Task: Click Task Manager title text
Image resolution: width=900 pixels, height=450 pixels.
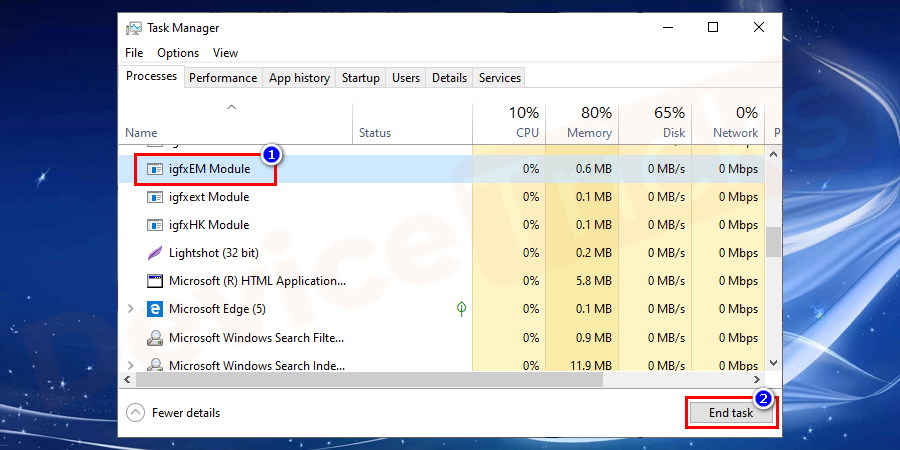Action: point(183,28)
